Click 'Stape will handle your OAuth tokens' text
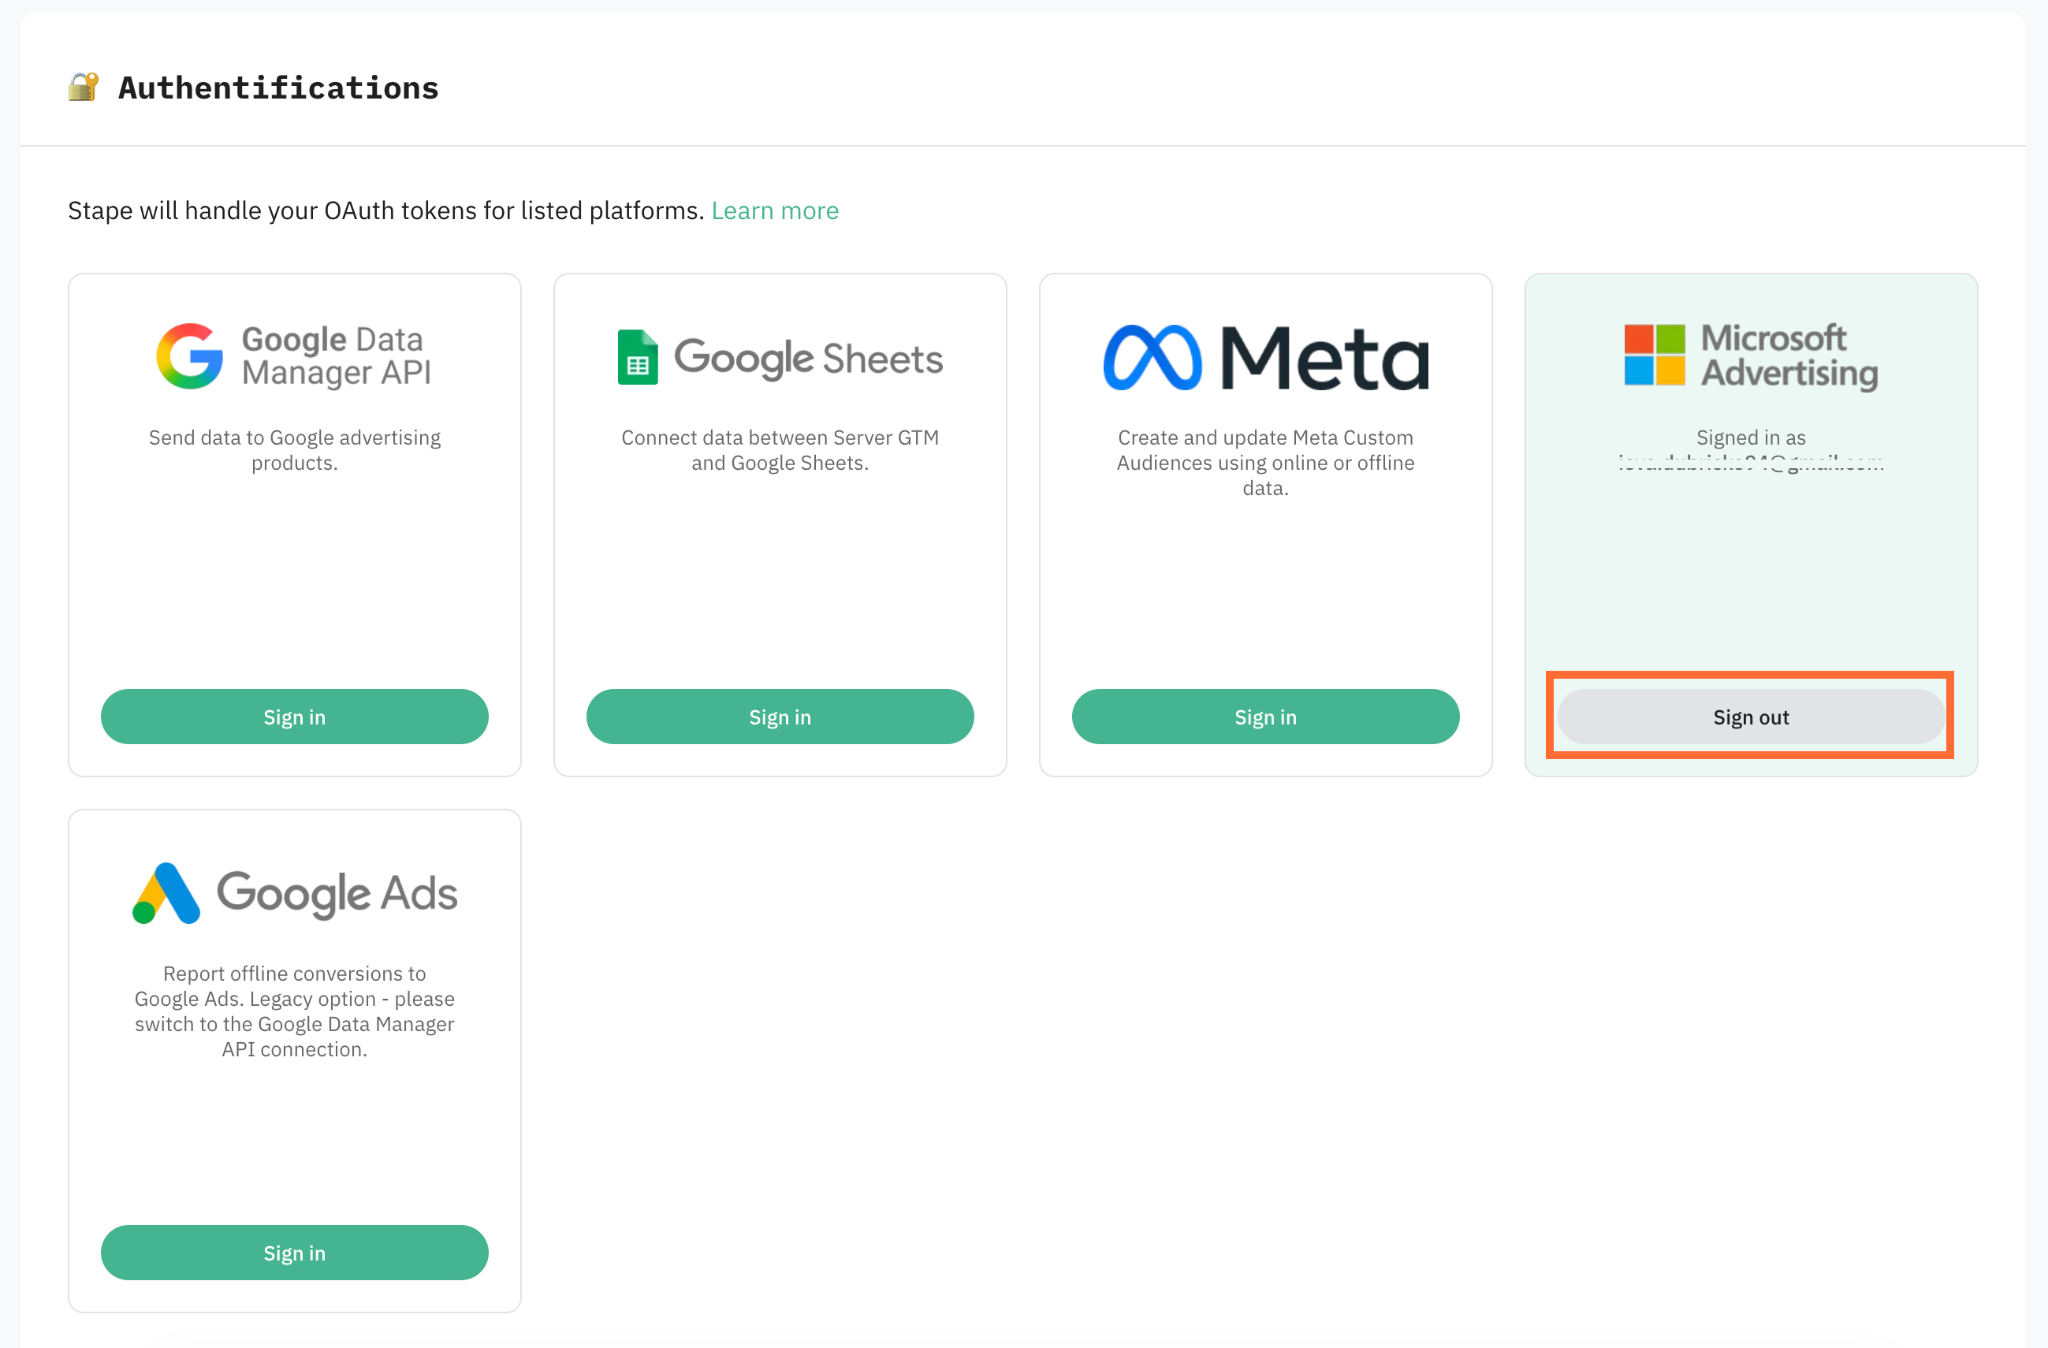 (386, 211)
